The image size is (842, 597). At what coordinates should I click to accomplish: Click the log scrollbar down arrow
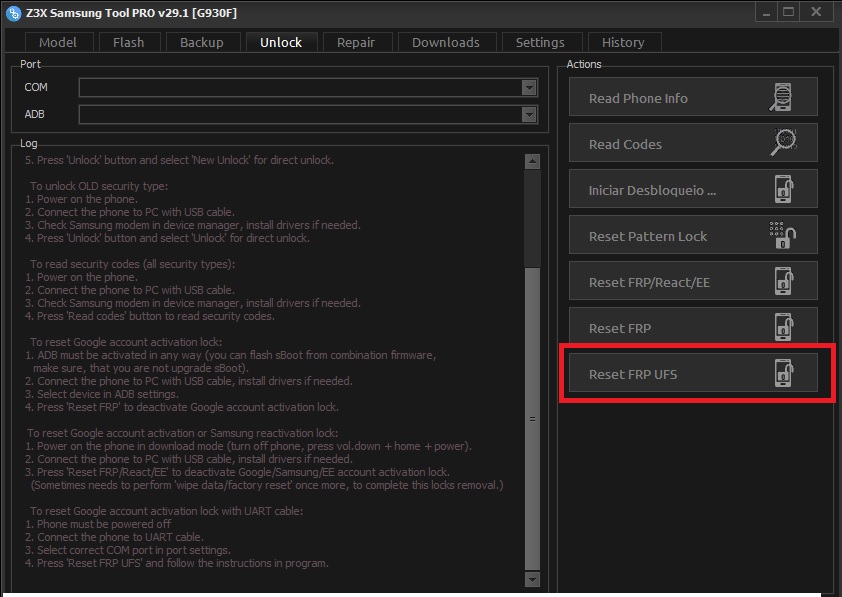[532, 579]
